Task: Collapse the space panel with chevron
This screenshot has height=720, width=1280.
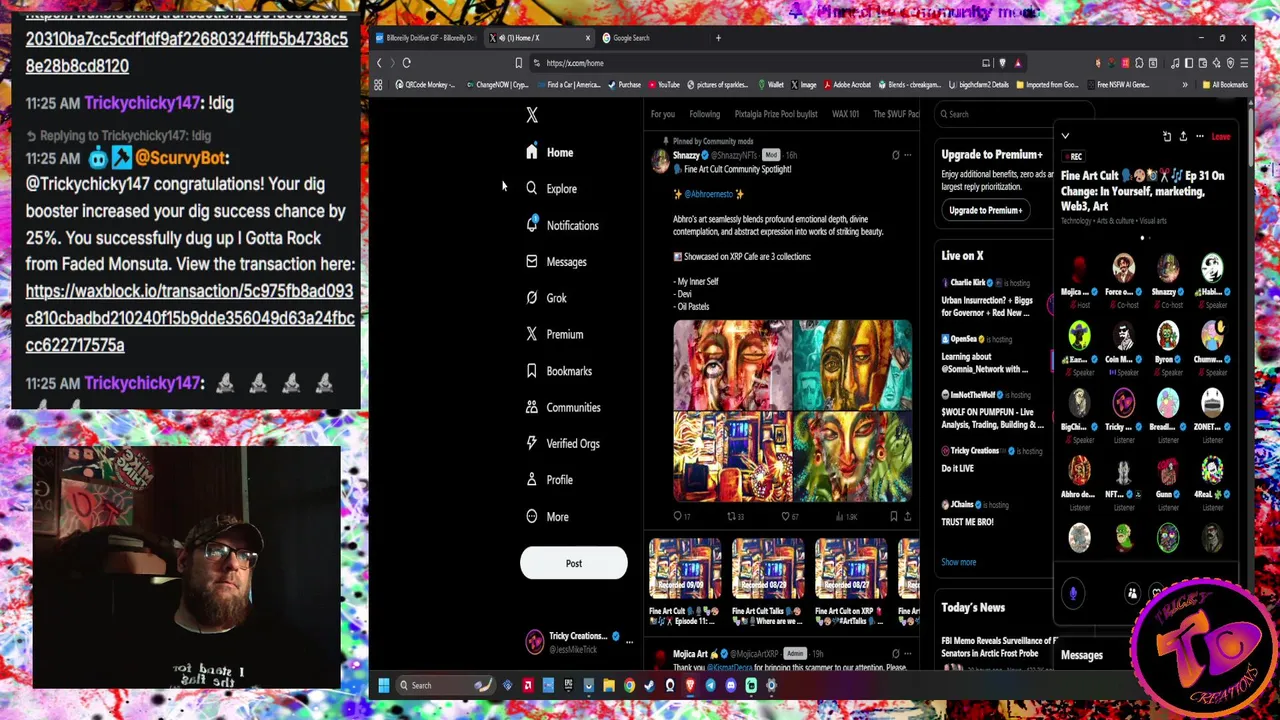Action: tap(1065, 136)
